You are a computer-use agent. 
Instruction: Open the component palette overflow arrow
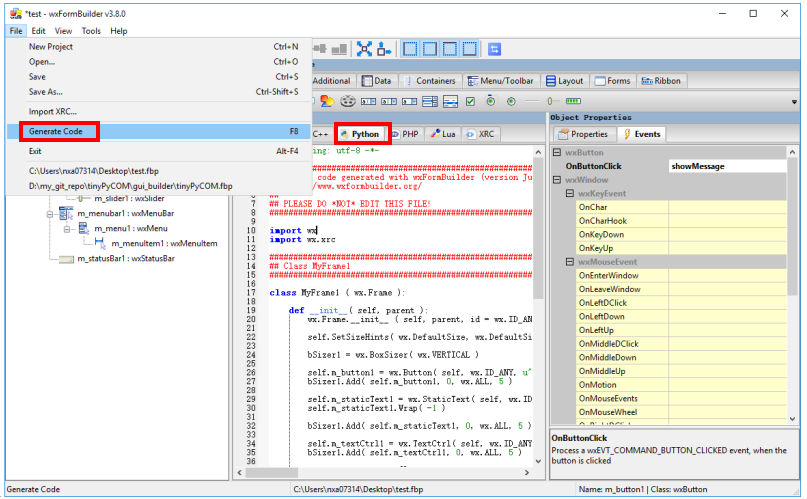coord(794,102)
